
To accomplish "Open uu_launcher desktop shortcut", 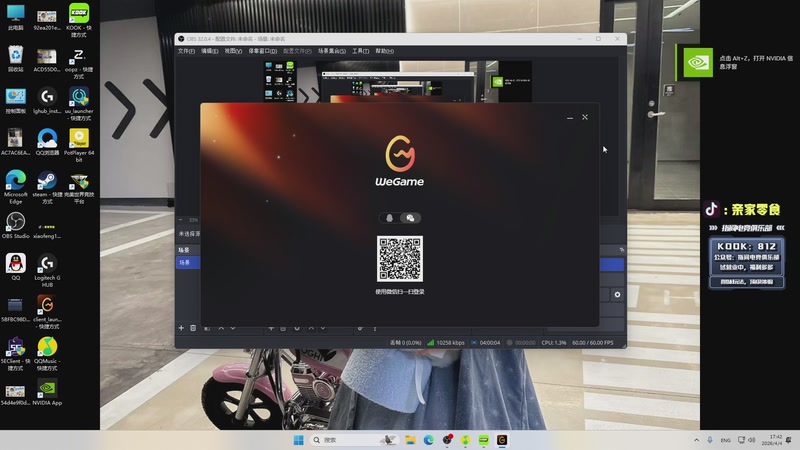I will point(79,104).
